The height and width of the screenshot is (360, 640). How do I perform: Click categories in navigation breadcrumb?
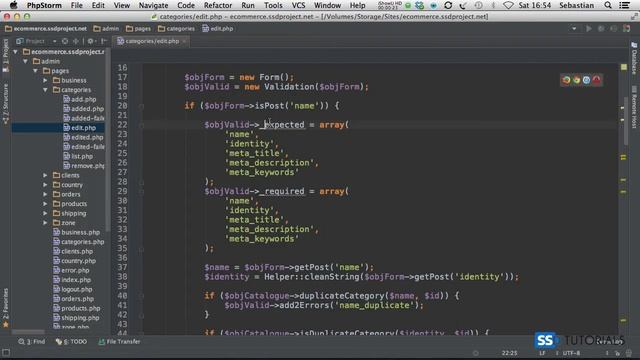(x=176, y=29)
